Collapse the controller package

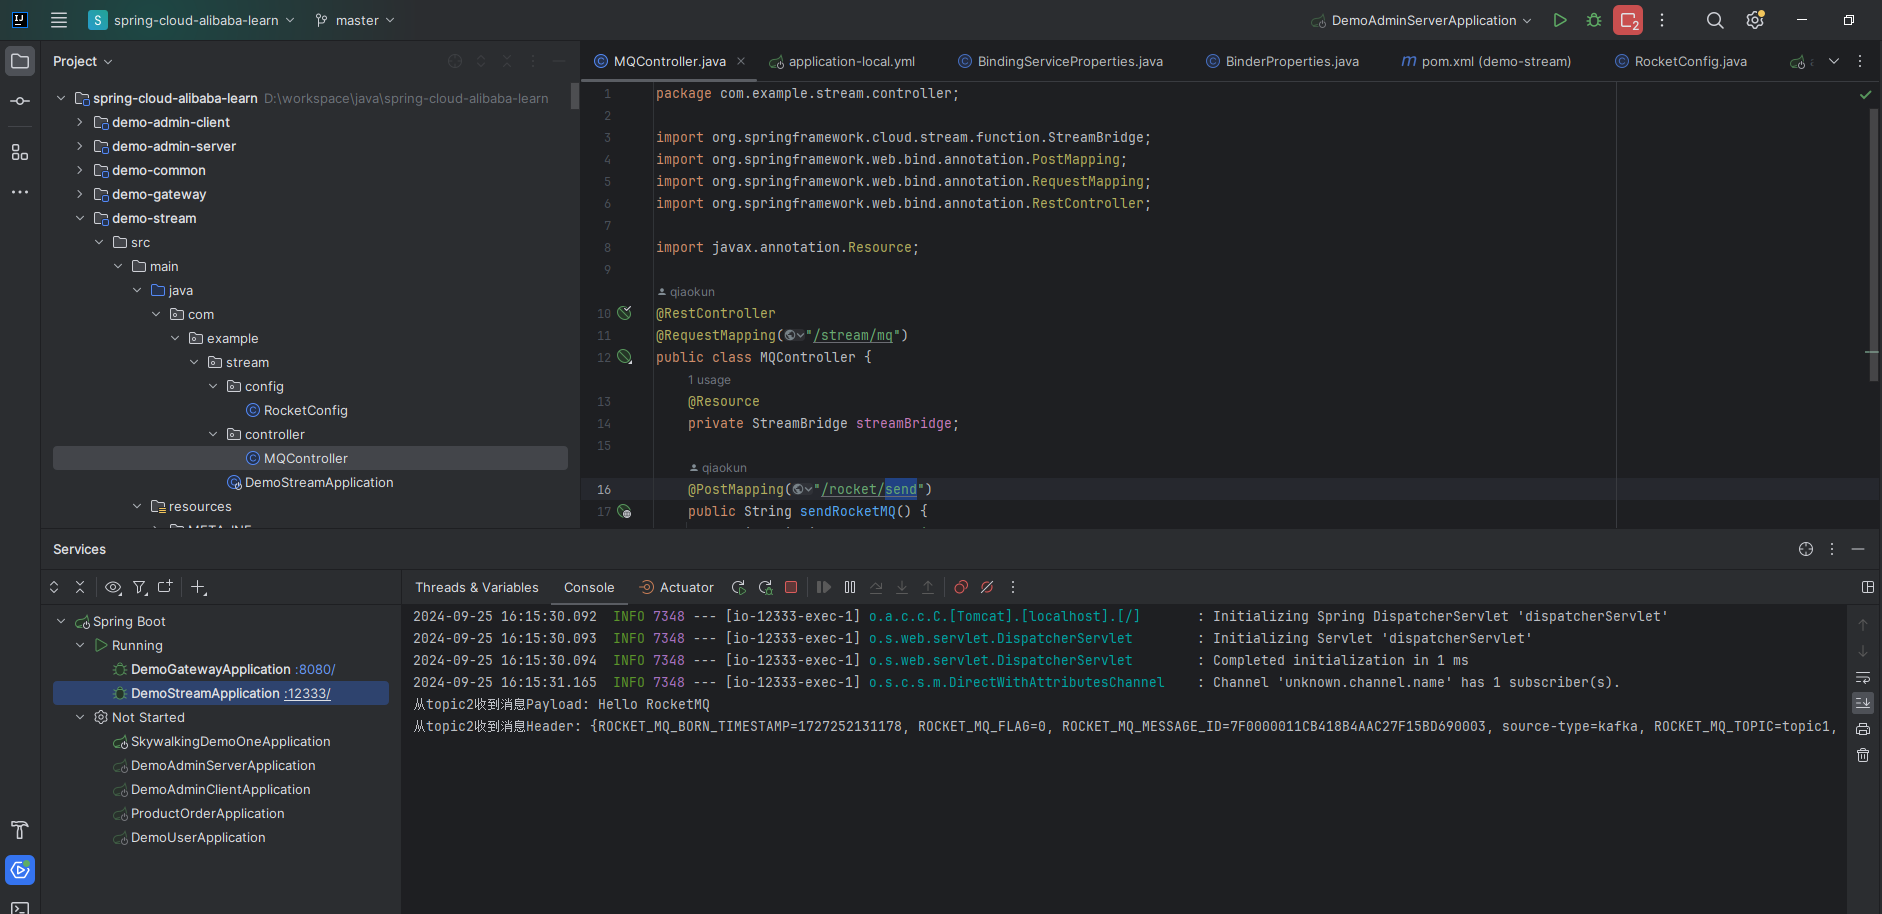pos(213,434)
